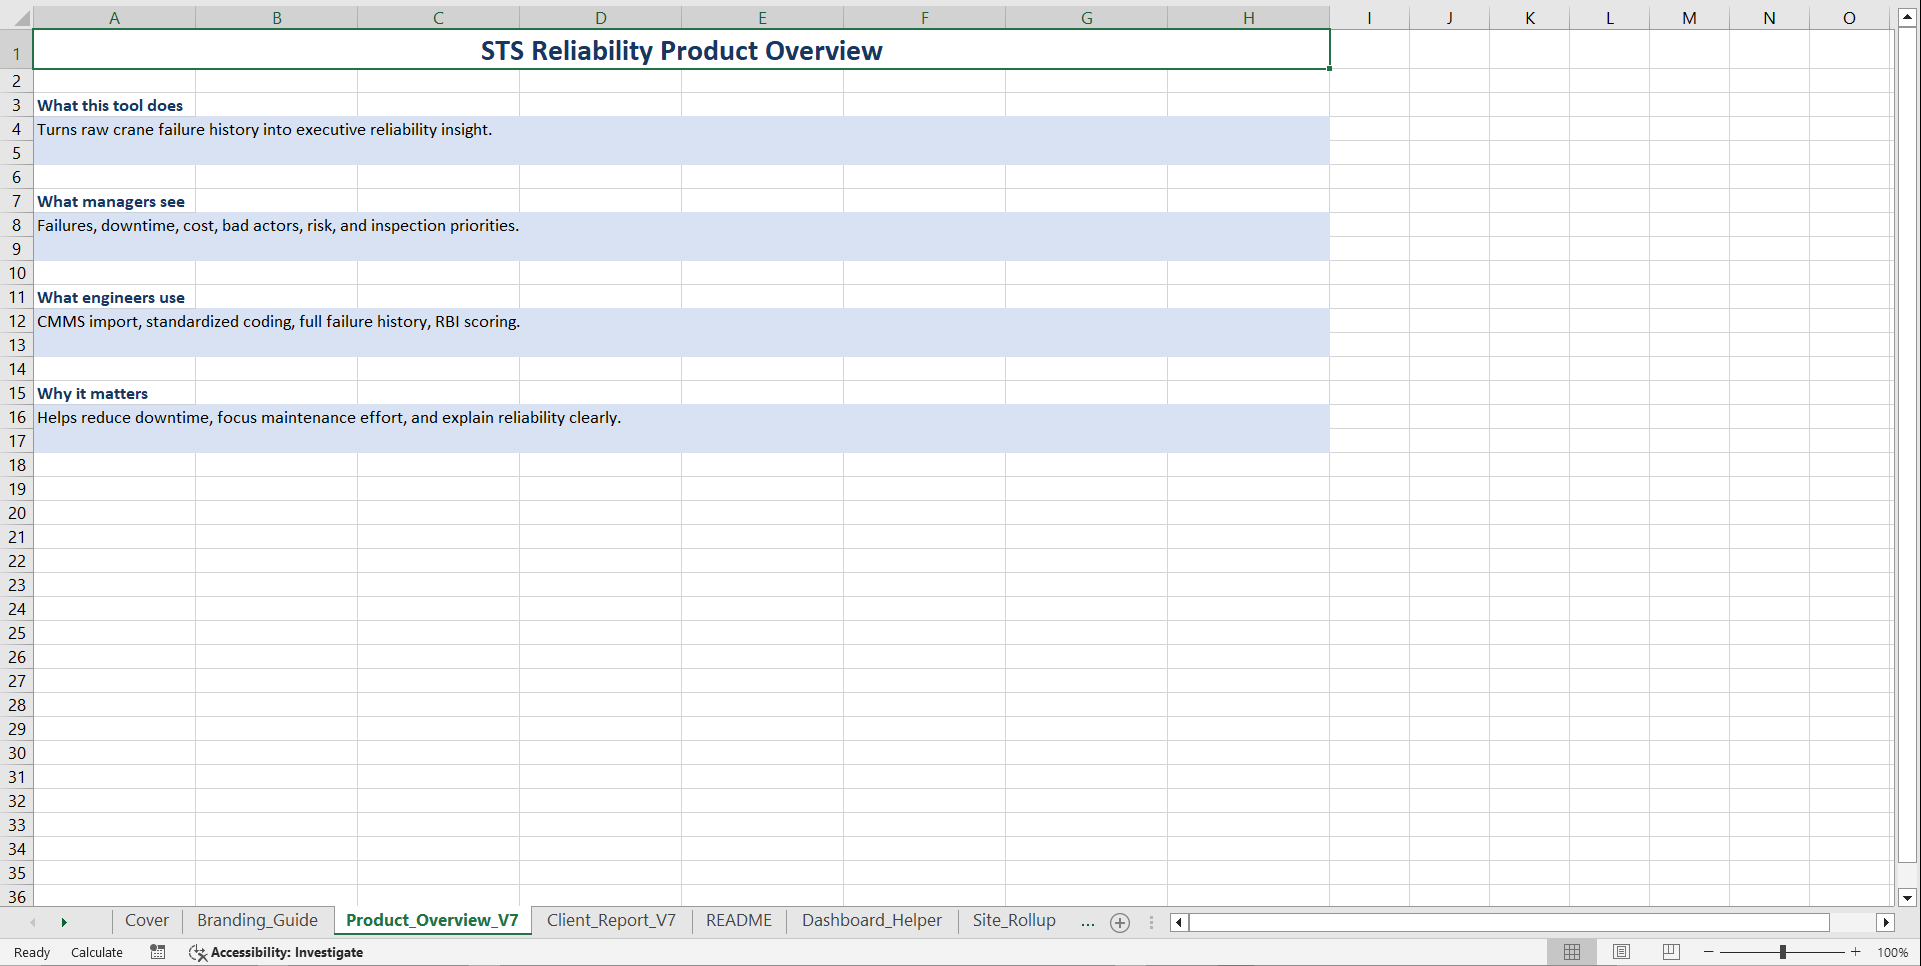
Task: Open the README sheet tab
Action: 738,920
